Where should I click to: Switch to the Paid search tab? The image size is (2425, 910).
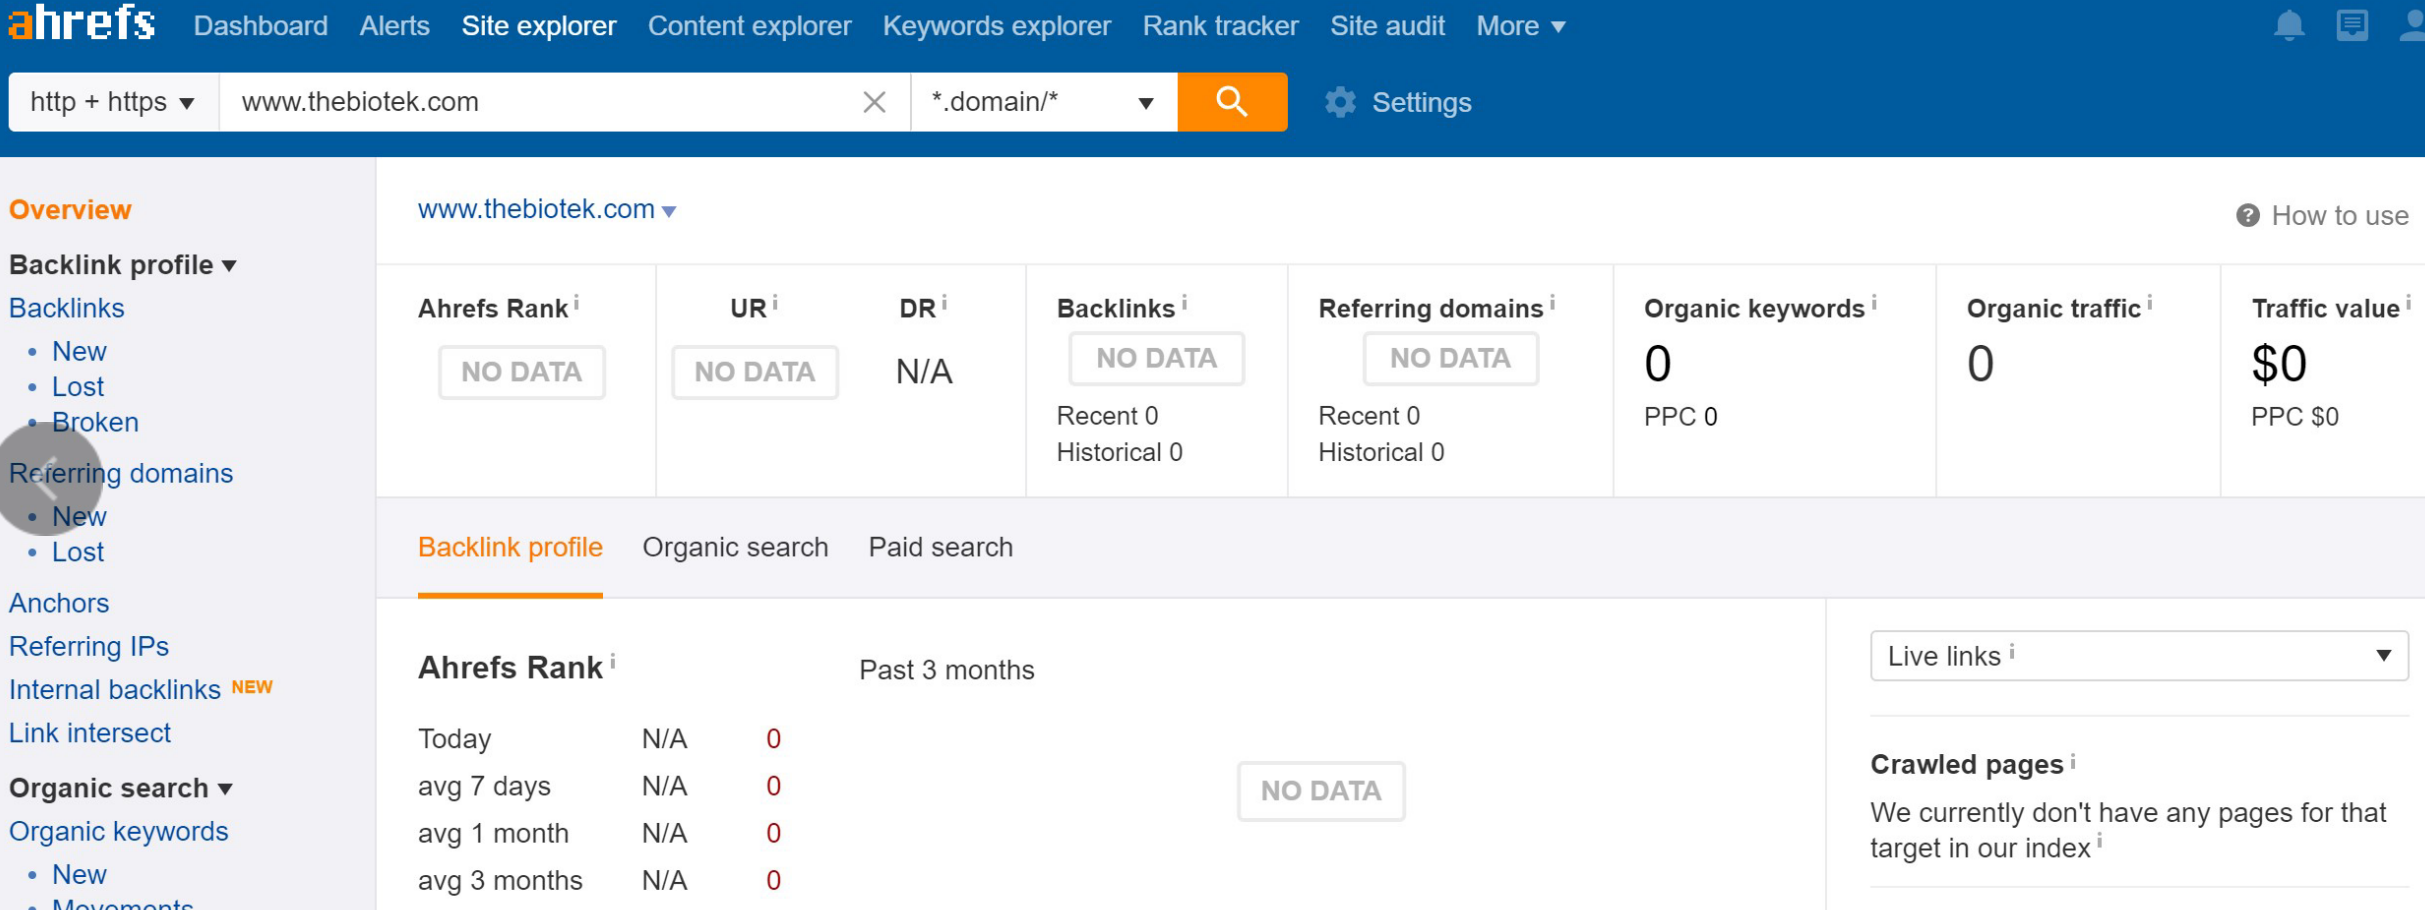click(x=940, y=548)
